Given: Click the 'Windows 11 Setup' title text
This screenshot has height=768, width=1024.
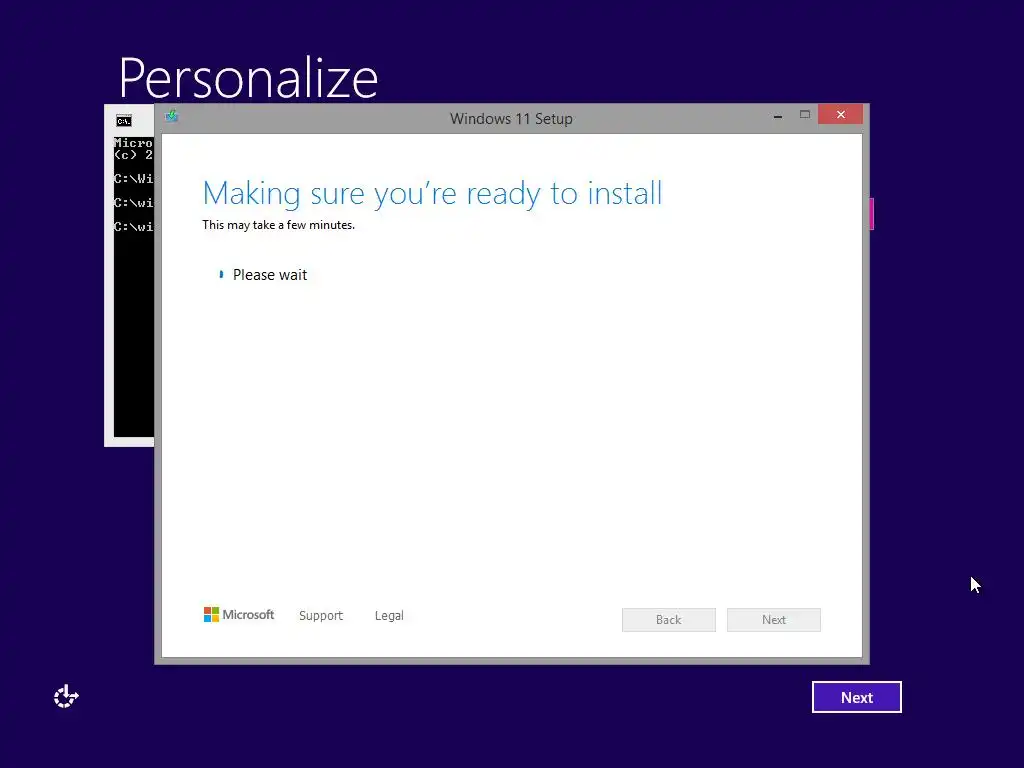Looking at the screenshot, I should (511, 119).
